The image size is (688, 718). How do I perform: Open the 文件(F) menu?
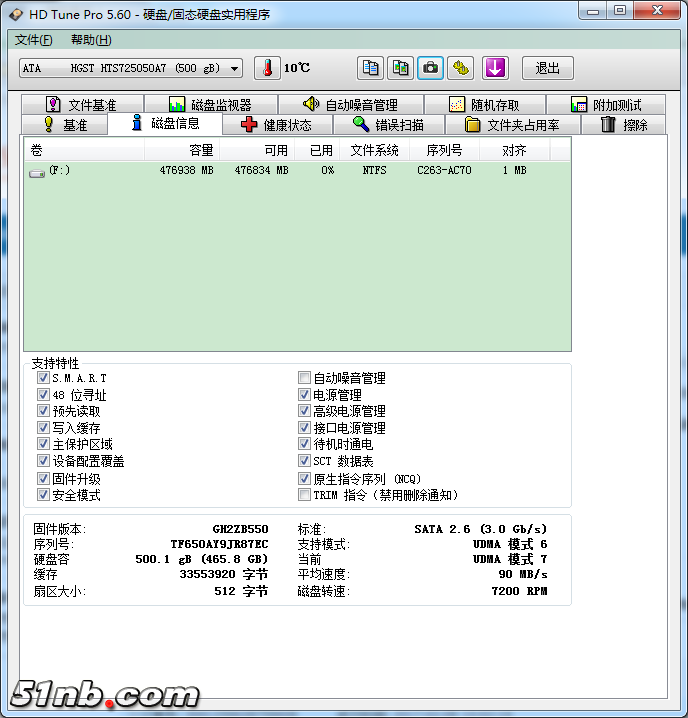34,40
